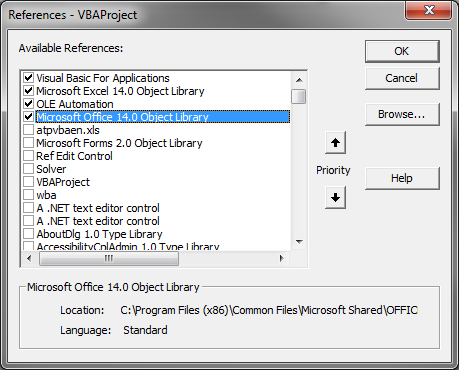This screenshot has width=459, height=370.
Task: Check AboutDlg 1.0 Type Library box
Action: [x=28, y=234]
